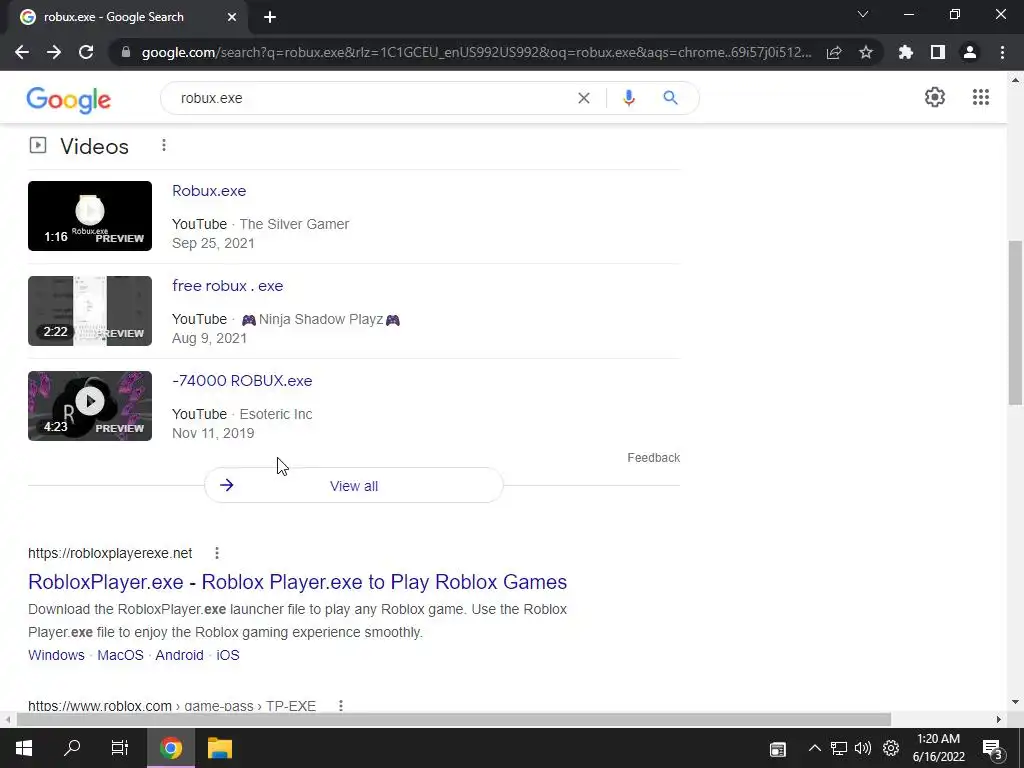Open Chrome three-dot menu
This screenshot has width=1024, height=768.
point(1002,52)
